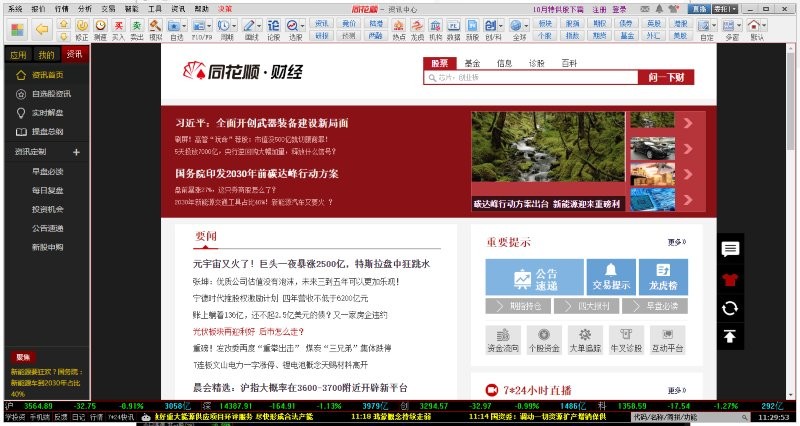Expand the 多窗 dropdown arrow
The width and height of the screenshot is (800, 426).
click(x=739, y=26)
